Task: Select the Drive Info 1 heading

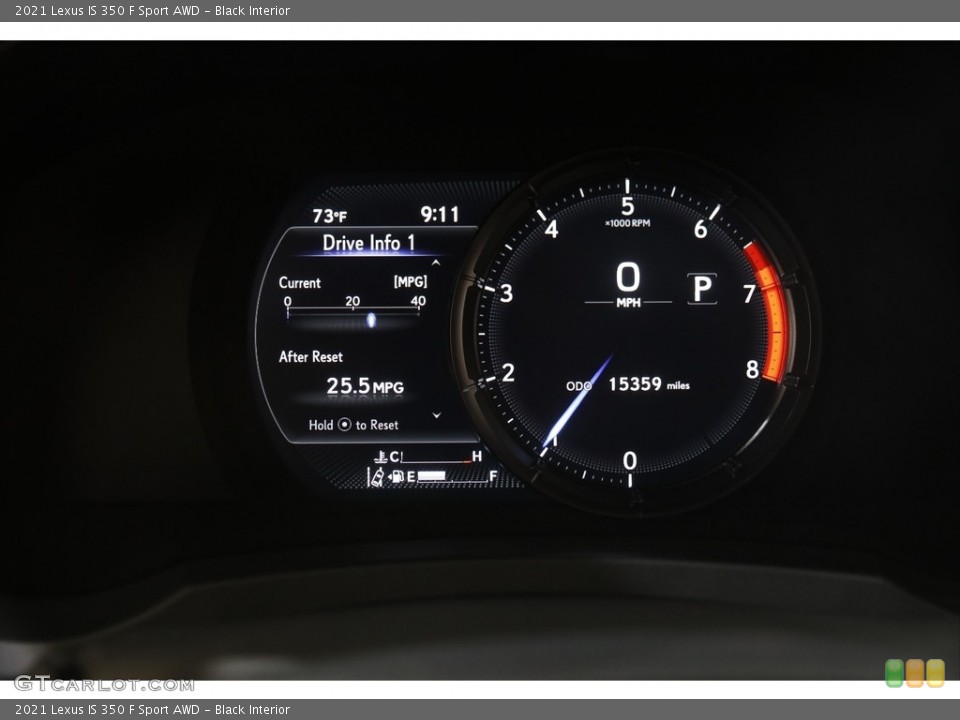Action: pyautogui.click(x=369, y=243)
